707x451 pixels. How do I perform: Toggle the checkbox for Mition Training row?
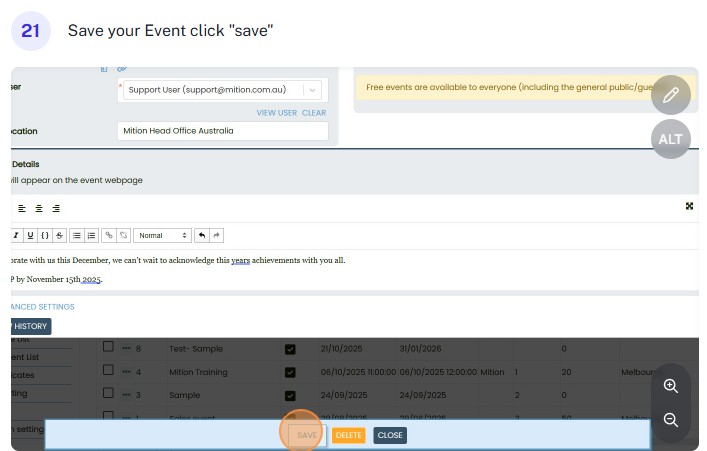290,371
